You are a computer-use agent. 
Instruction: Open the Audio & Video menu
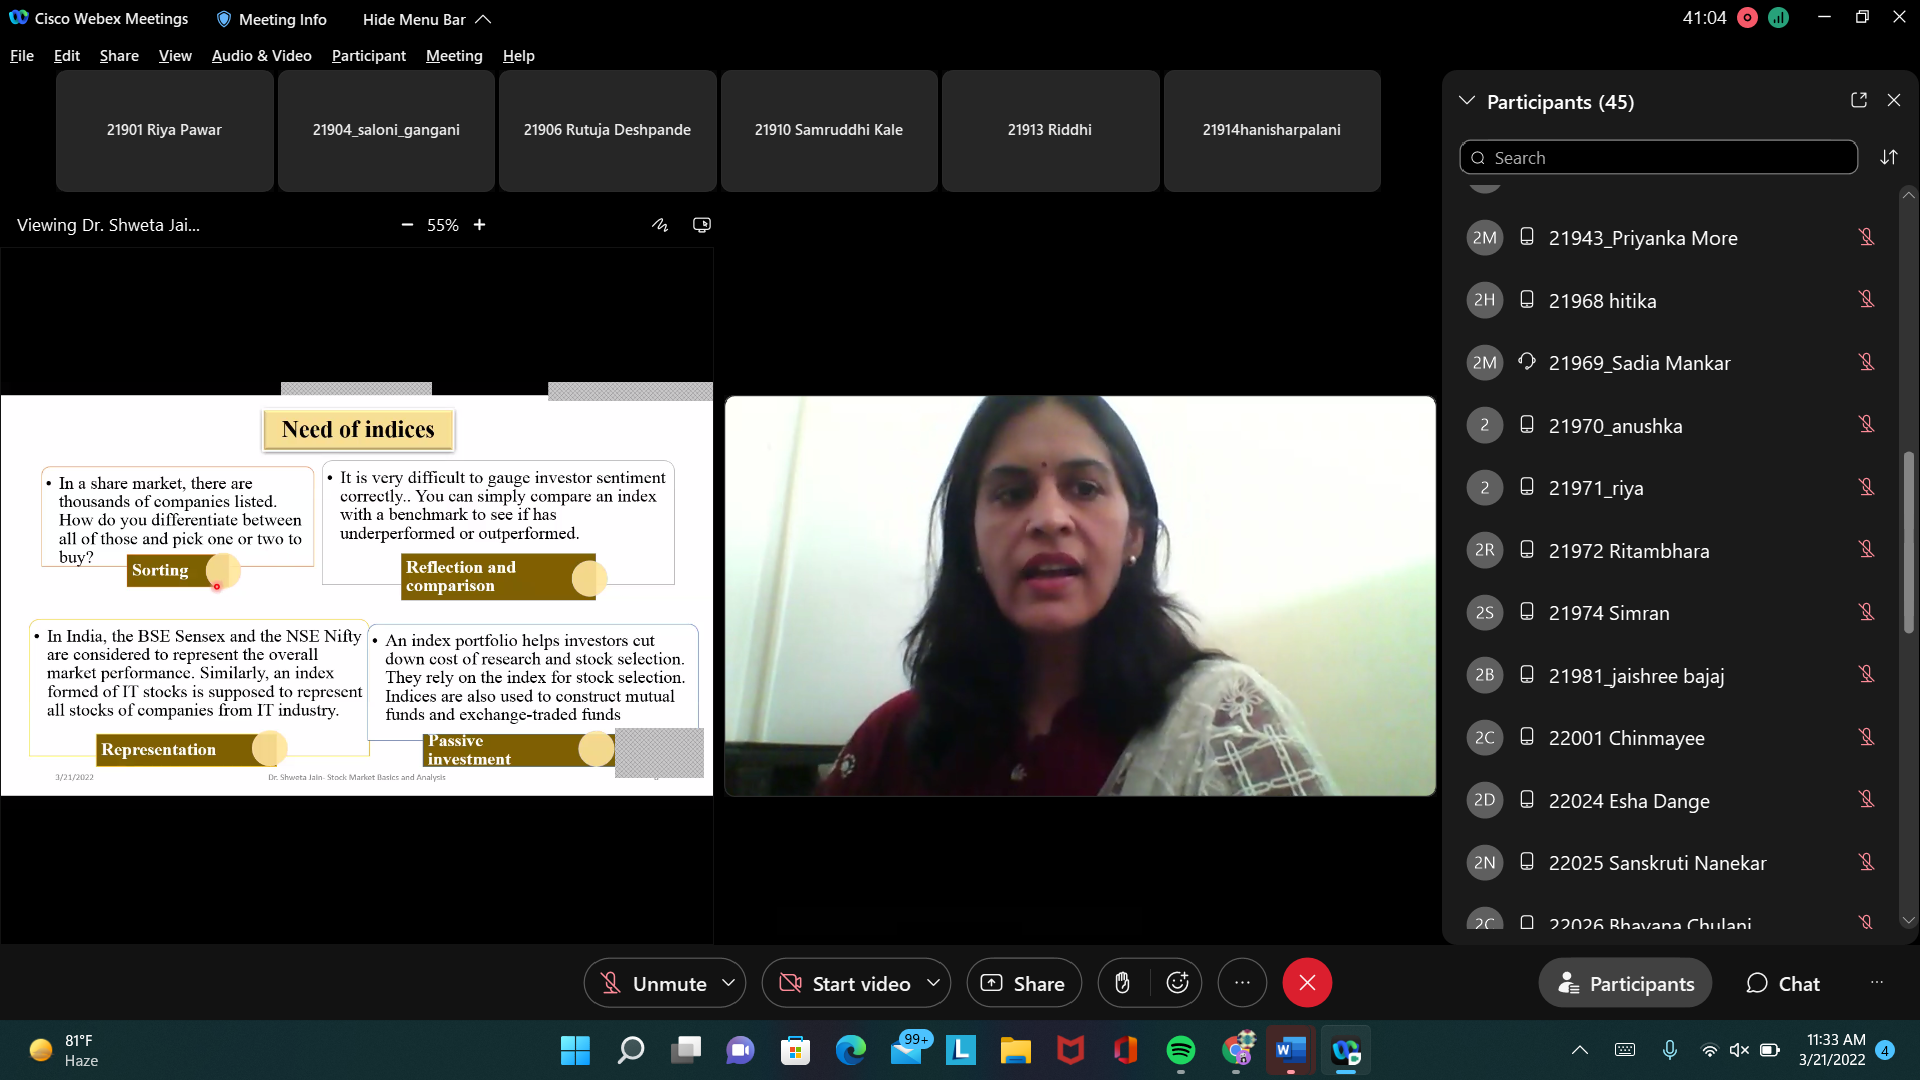click(261, 56)
